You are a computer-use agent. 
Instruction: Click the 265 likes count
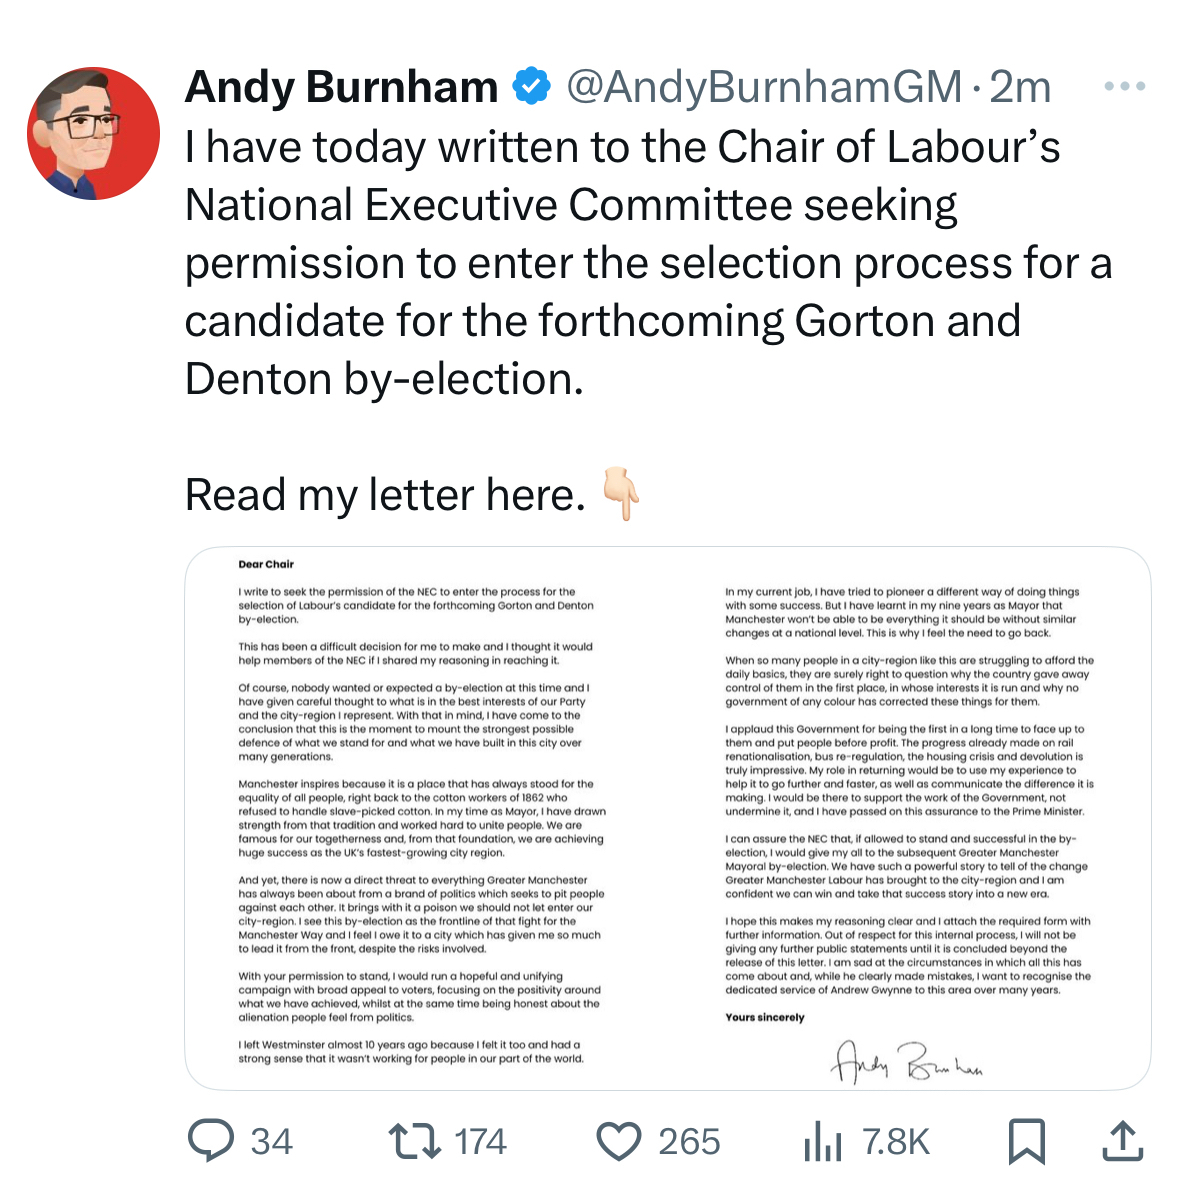(689, 1141)
